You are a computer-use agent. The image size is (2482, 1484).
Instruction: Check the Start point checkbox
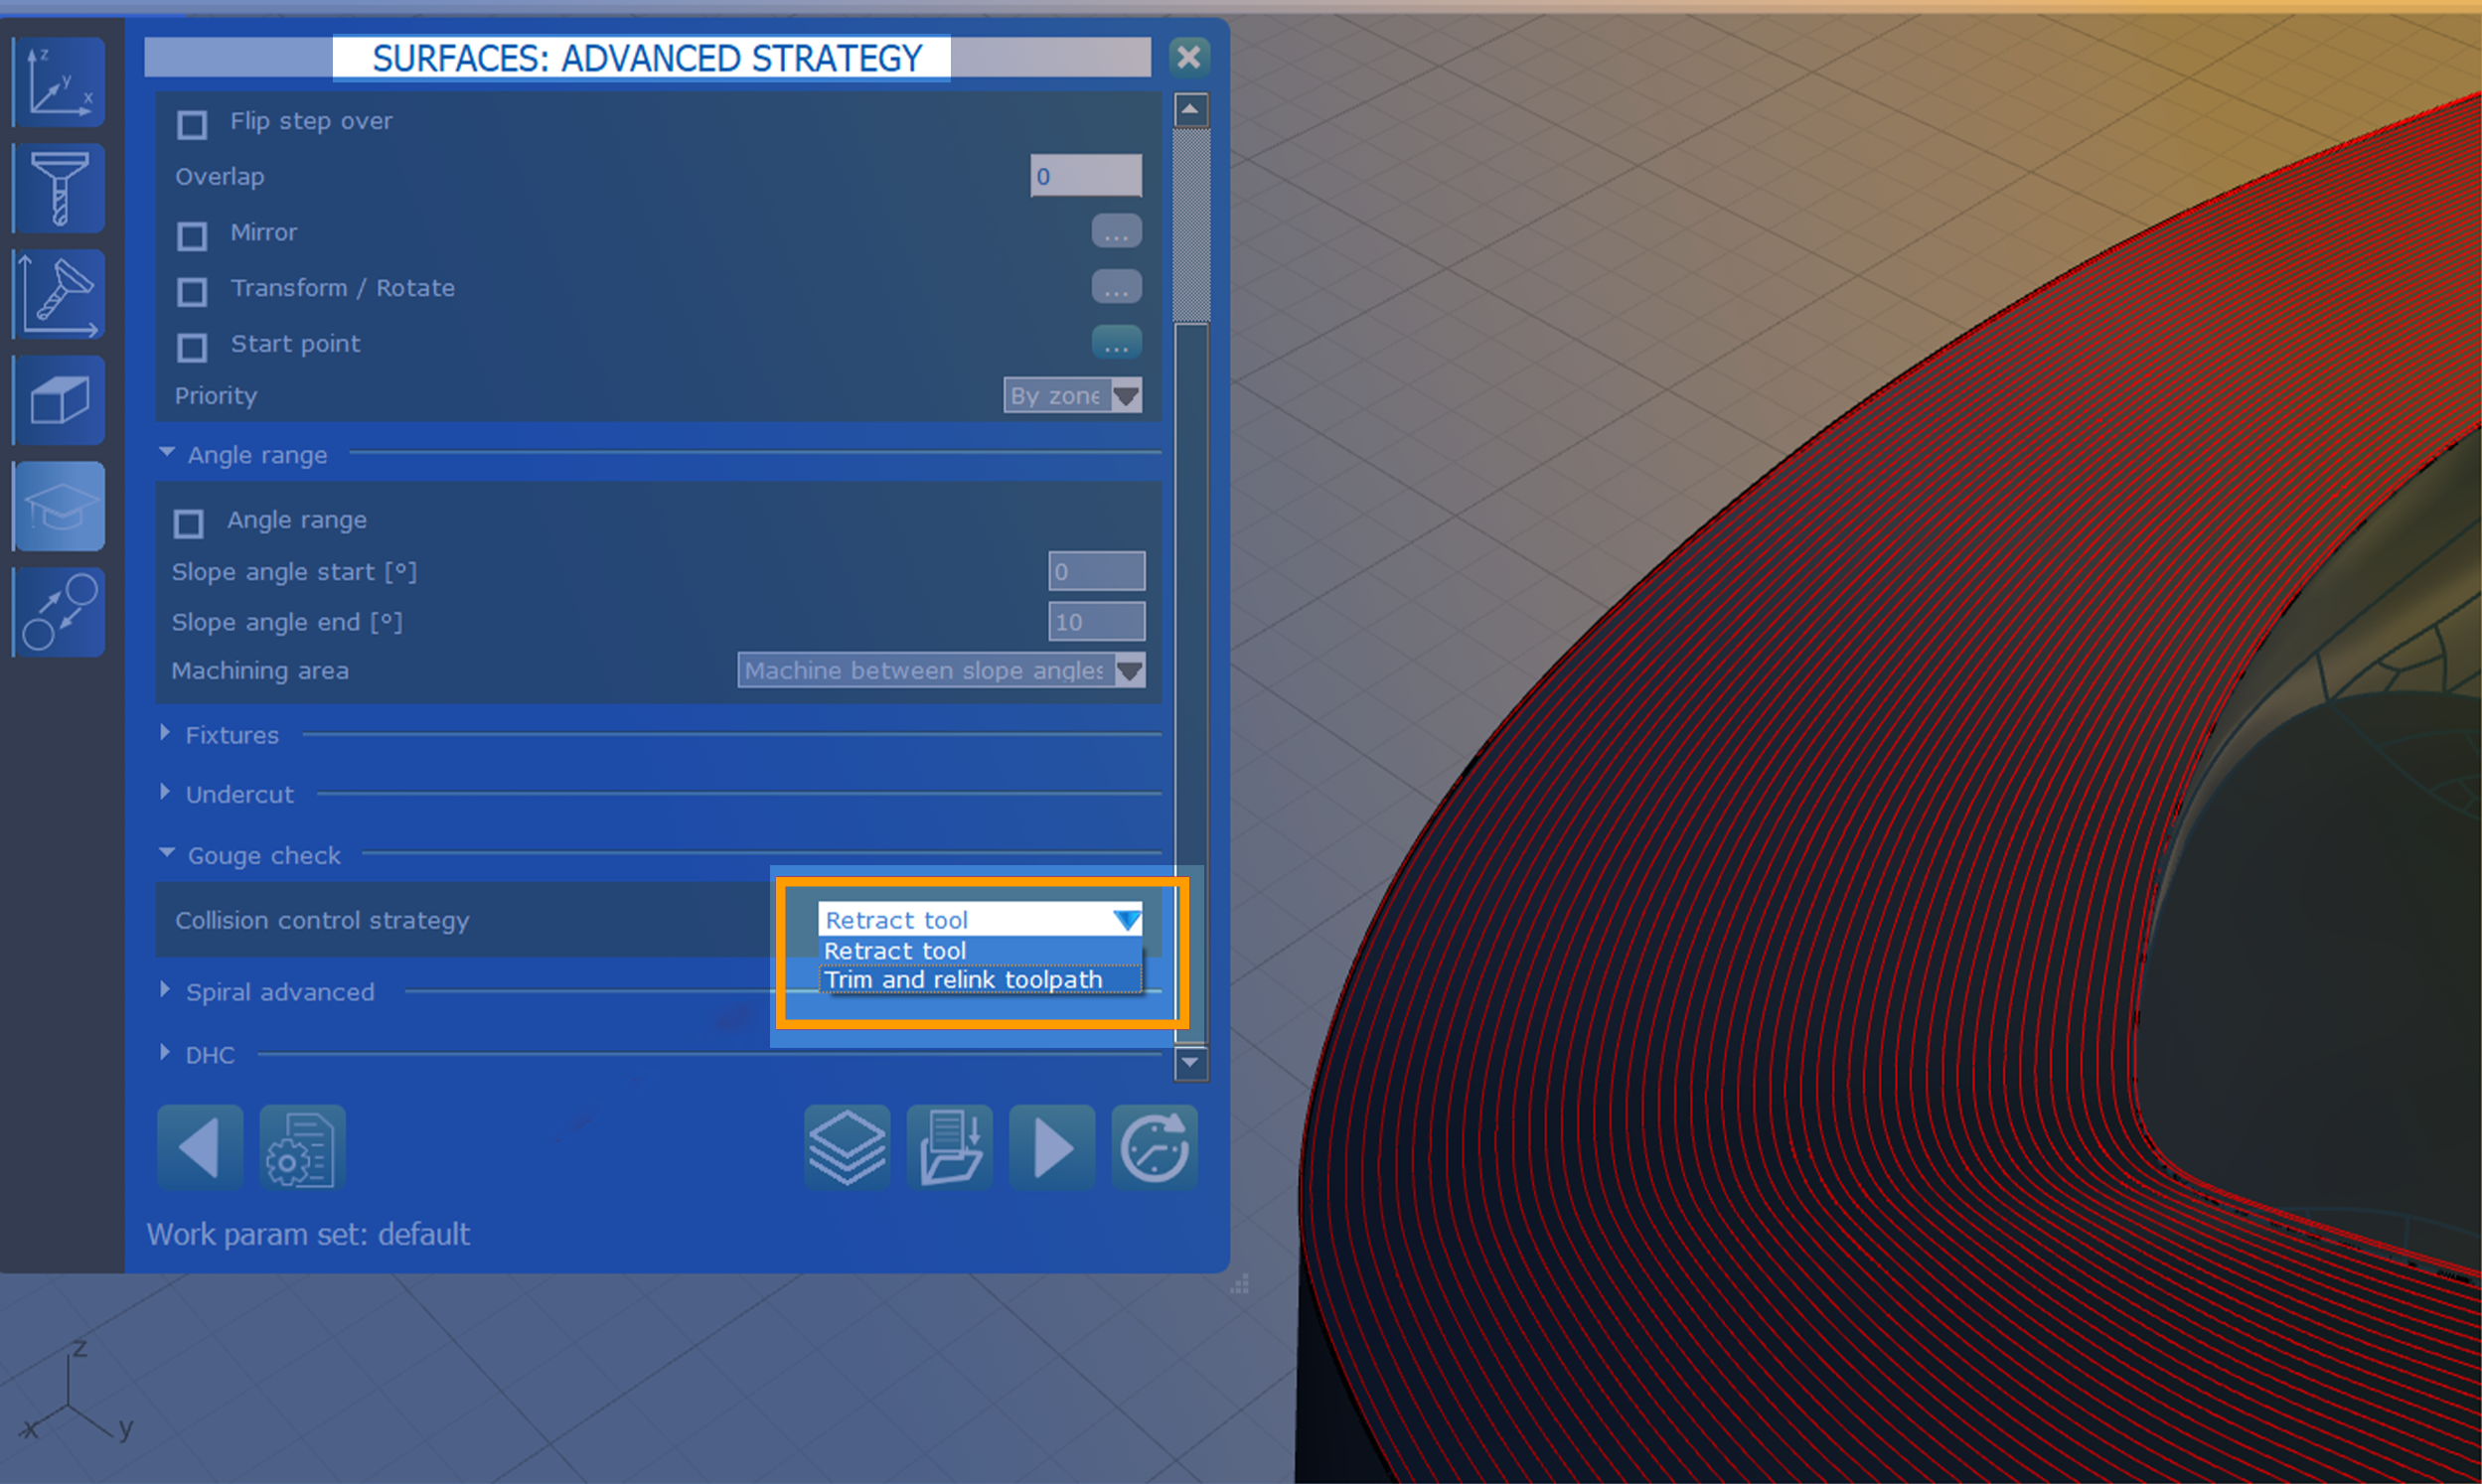tap(192, 347)
